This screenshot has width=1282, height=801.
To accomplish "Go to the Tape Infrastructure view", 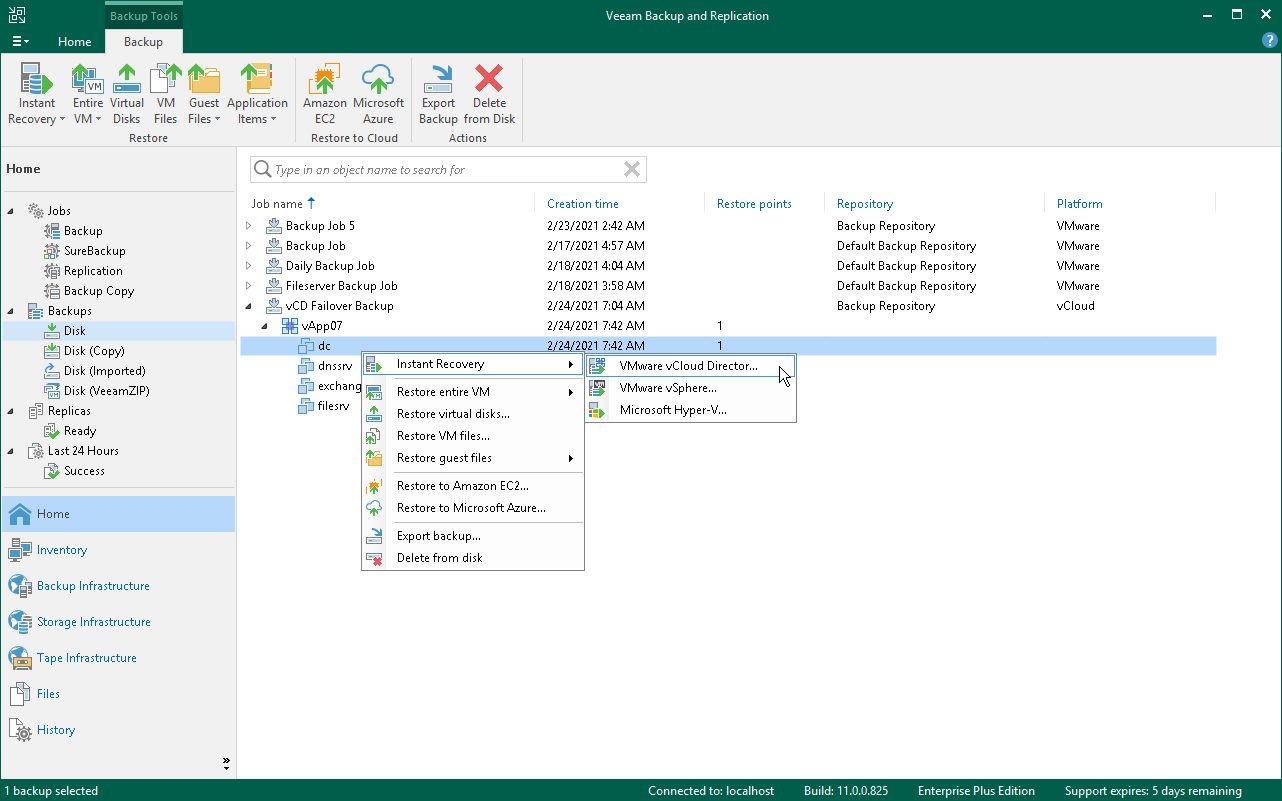I will point(87,658).
